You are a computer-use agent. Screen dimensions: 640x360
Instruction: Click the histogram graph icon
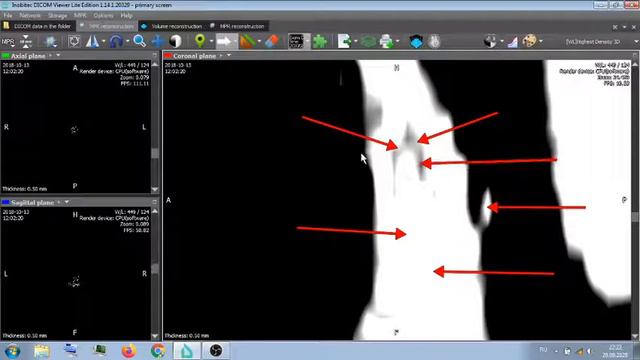513,41
